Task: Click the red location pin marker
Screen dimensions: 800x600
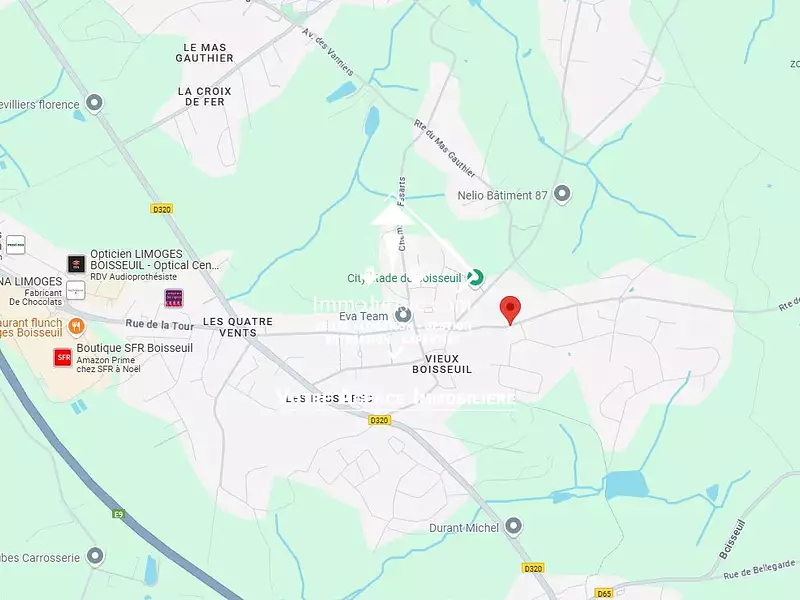Action: (x=510, y=309)
